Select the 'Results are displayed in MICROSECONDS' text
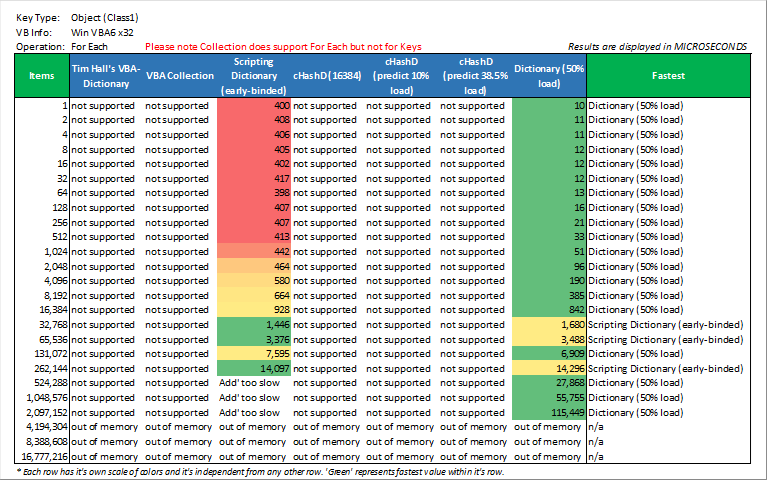 point(657,47)
